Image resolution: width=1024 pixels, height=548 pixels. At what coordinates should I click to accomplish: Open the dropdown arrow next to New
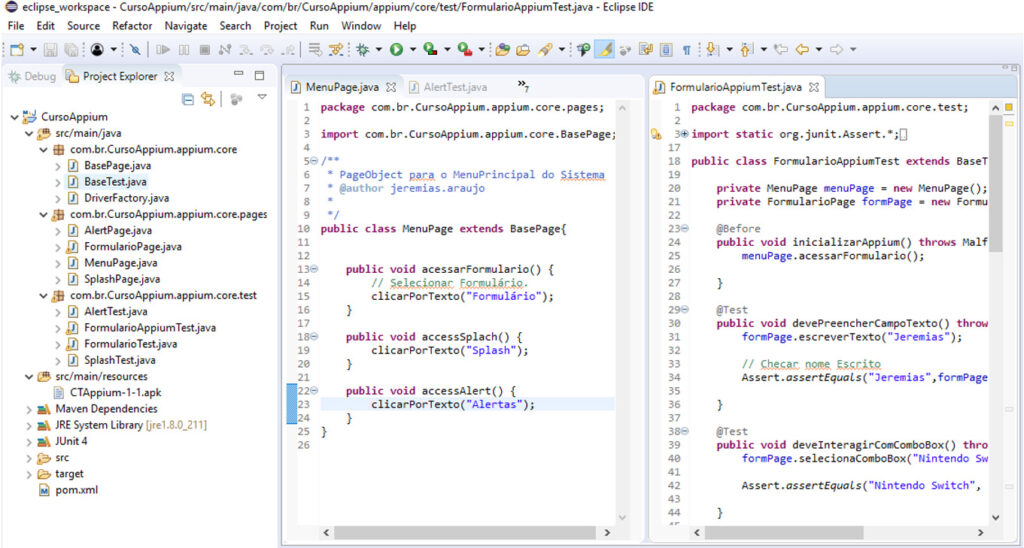[33, 50]
